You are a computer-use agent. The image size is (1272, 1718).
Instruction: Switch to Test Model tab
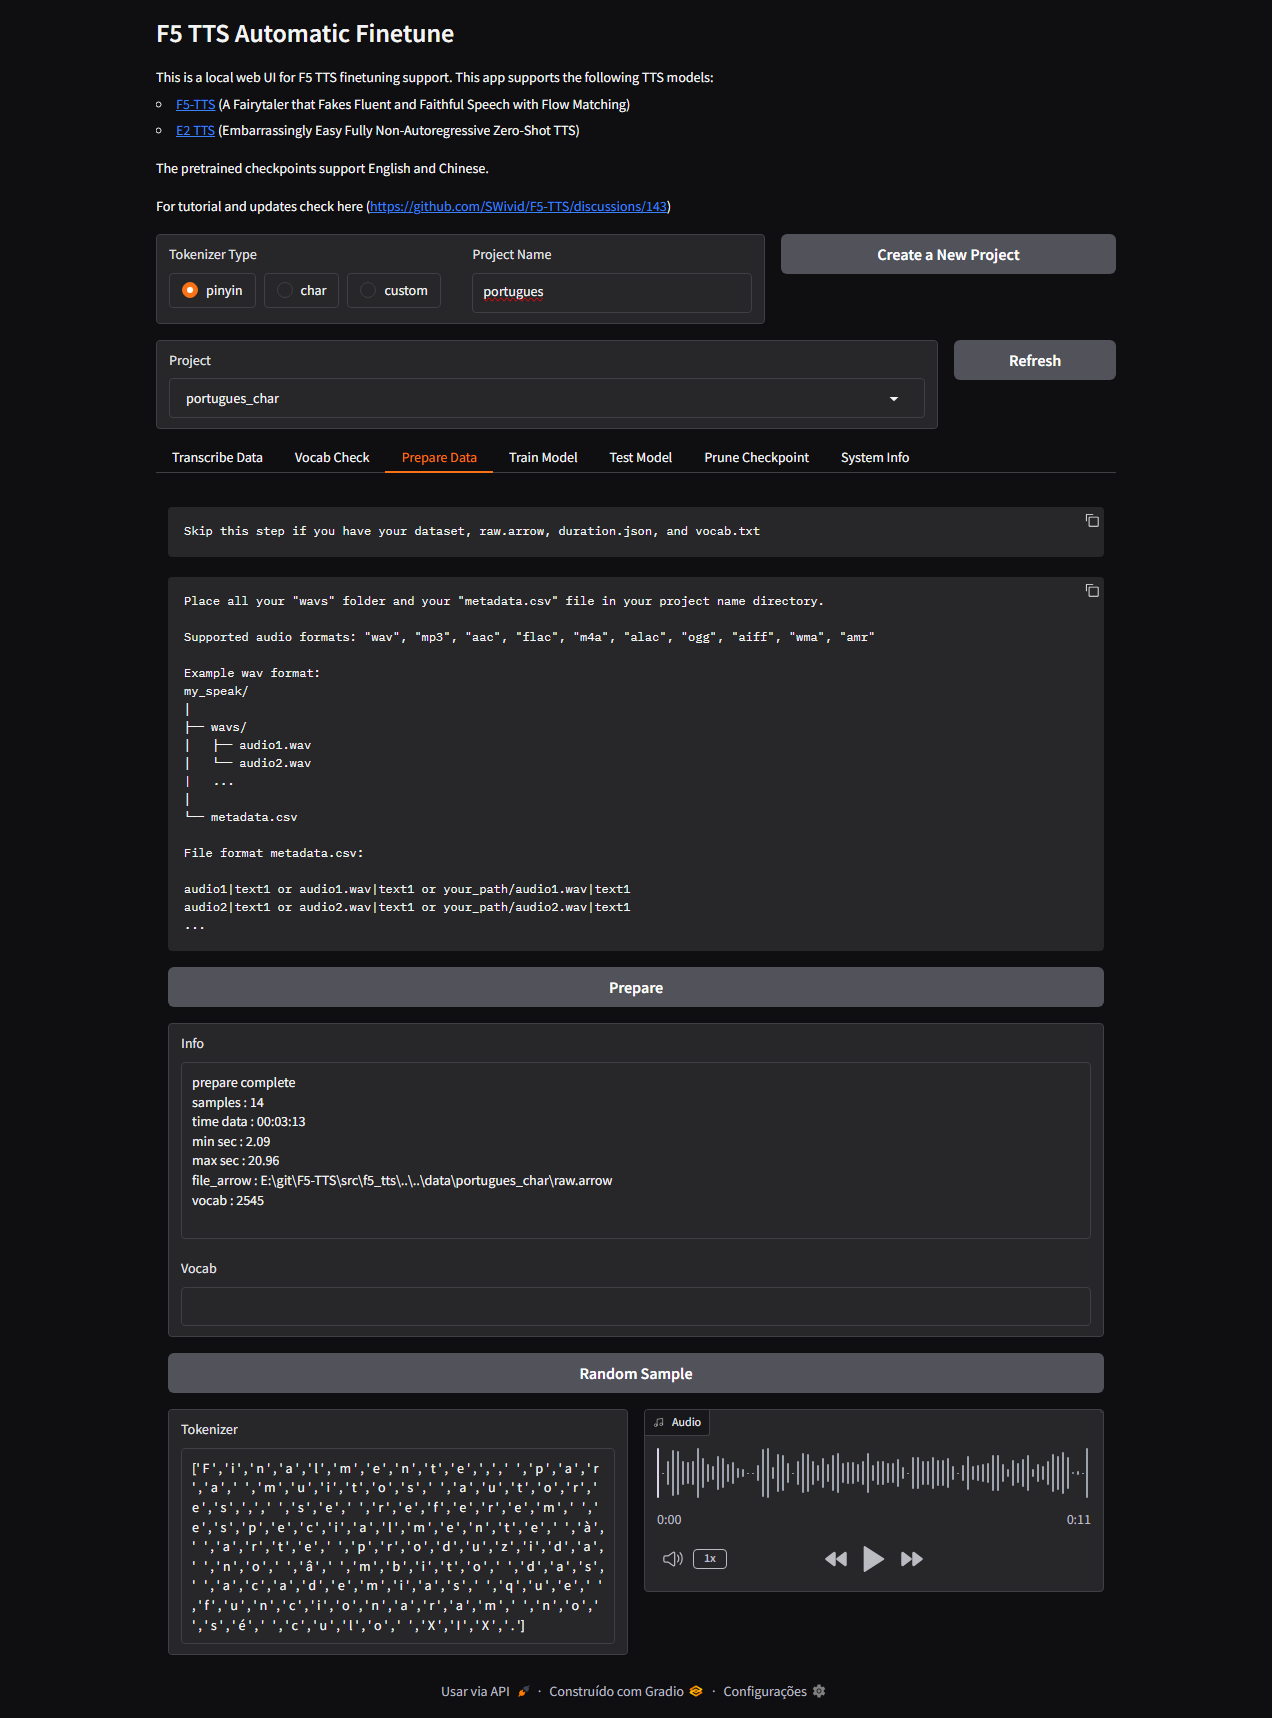coord(641,457)
